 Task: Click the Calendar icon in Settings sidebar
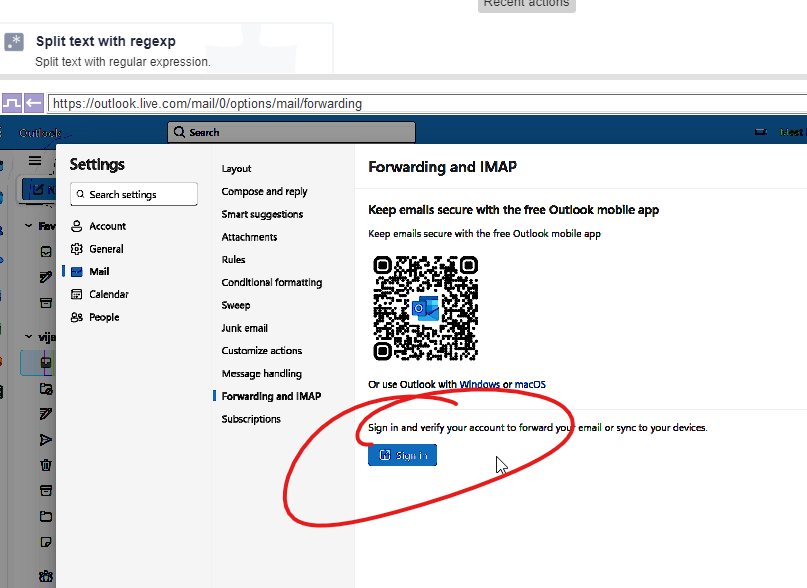point(77,294)
